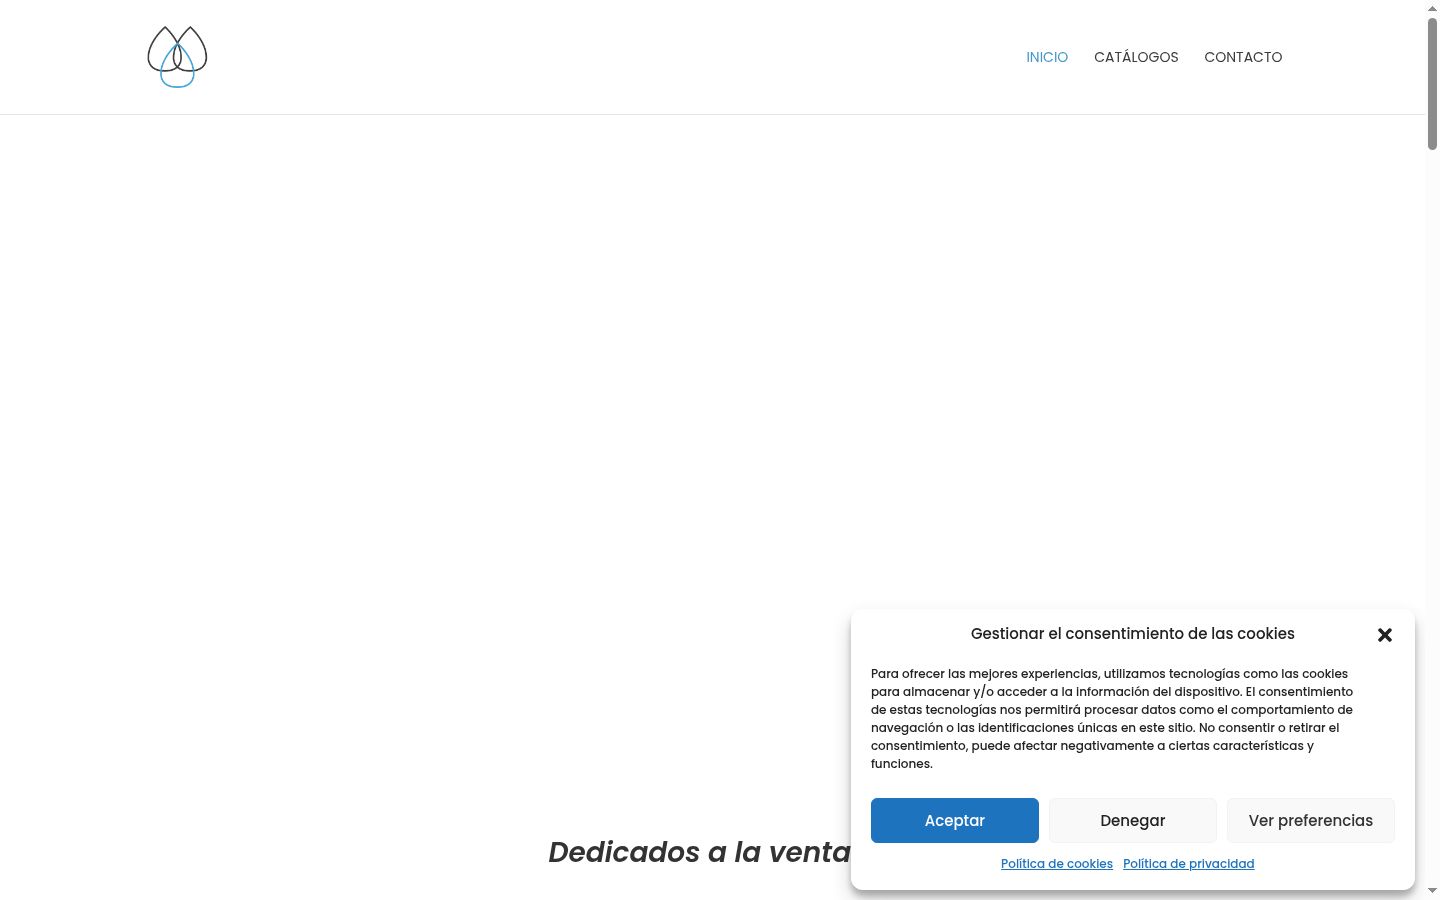
Task: Open the Política de cookies link
Action: [x=1057, y=864]
